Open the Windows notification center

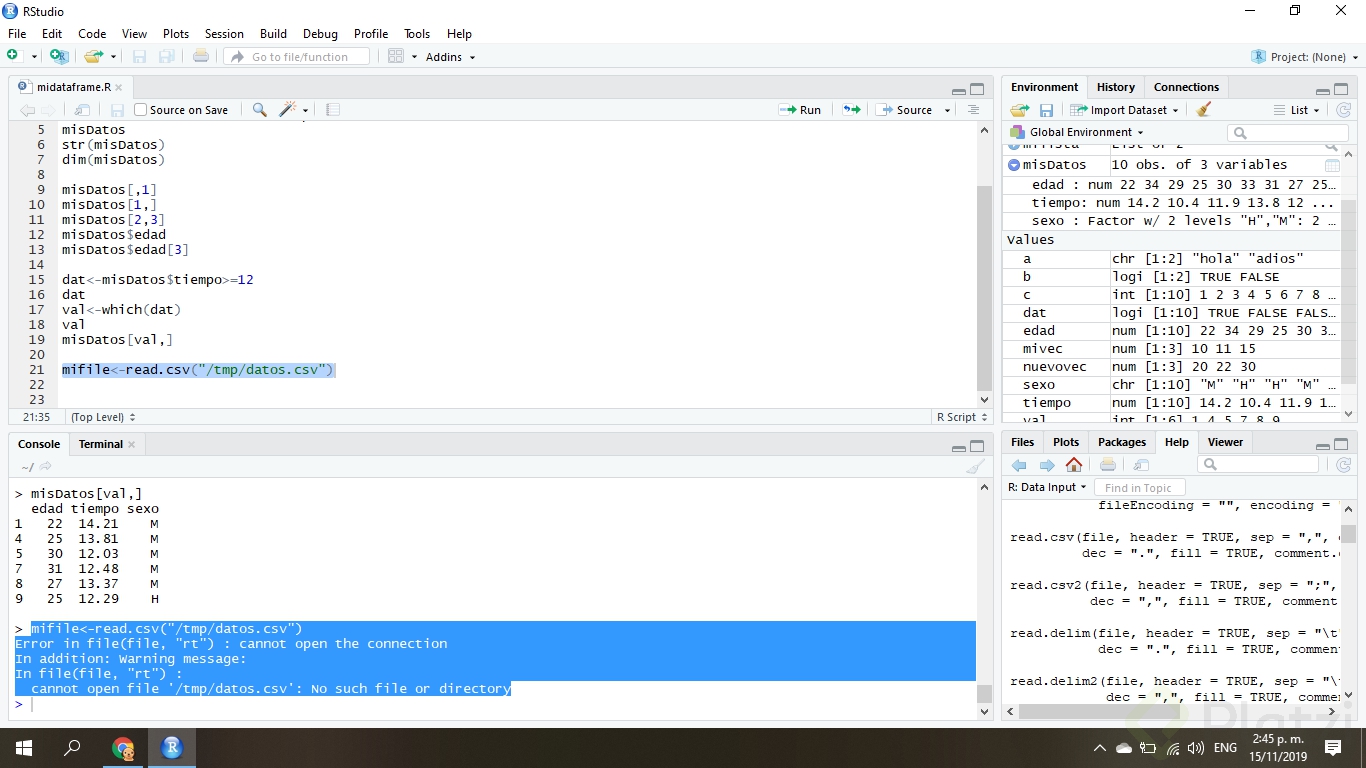pos(1333,748)
